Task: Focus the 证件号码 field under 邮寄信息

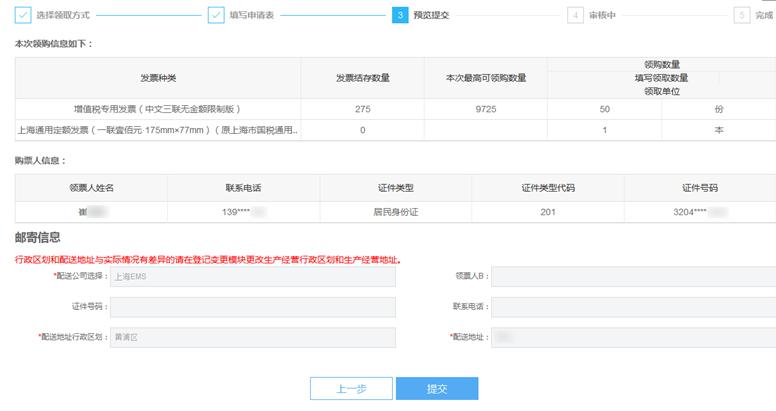Action: 252,307
